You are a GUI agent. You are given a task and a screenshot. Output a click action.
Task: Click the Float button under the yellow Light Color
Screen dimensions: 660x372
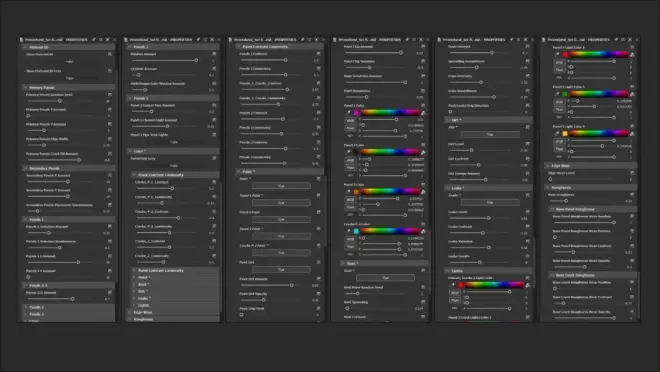559,149
